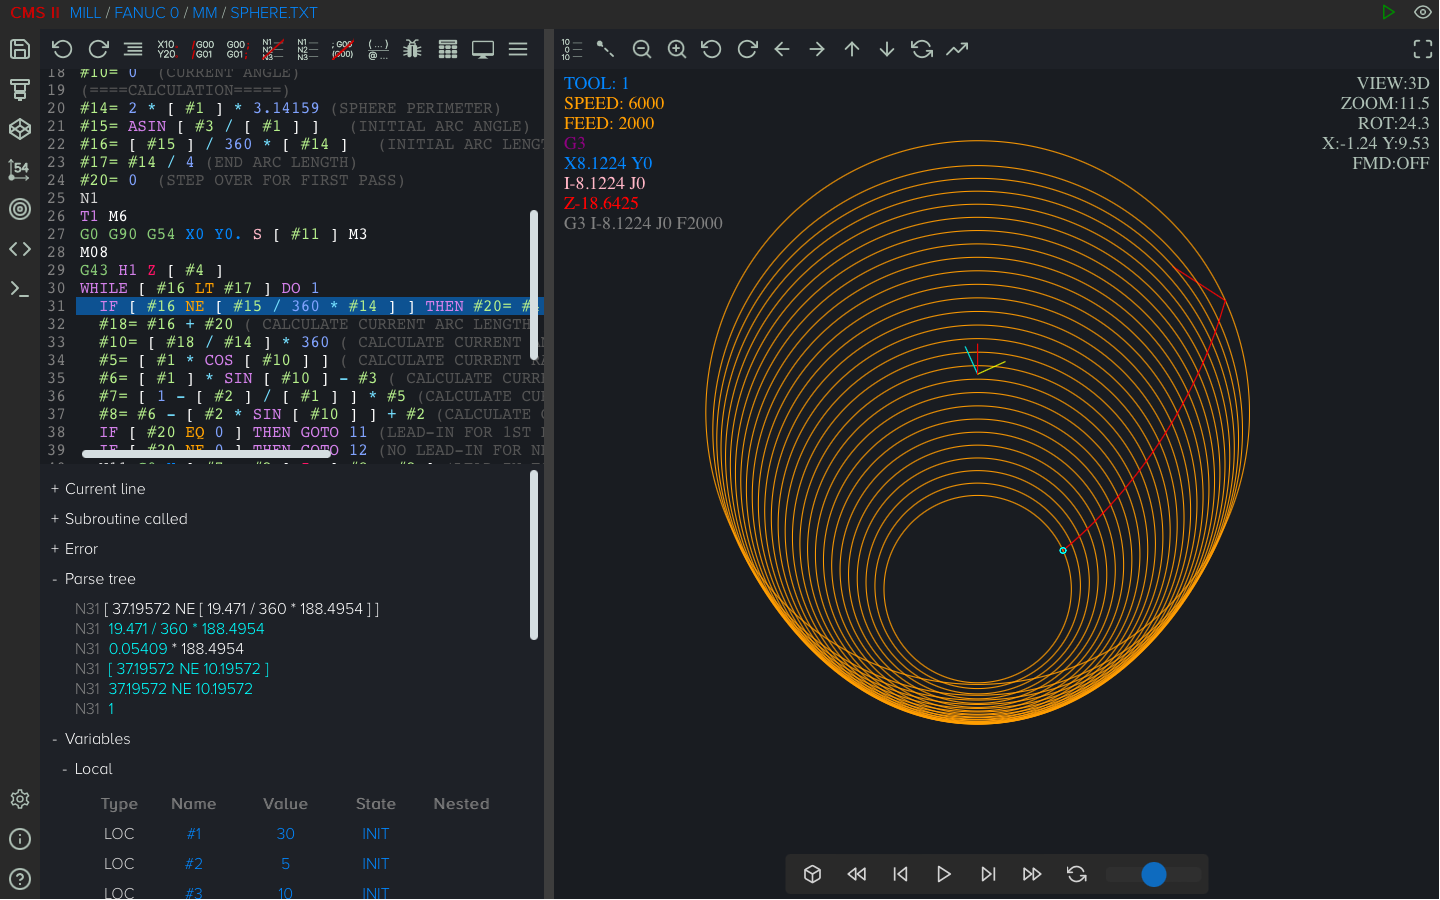
Task: Open the settings gear in sidebar
Action: coord(20,799)
